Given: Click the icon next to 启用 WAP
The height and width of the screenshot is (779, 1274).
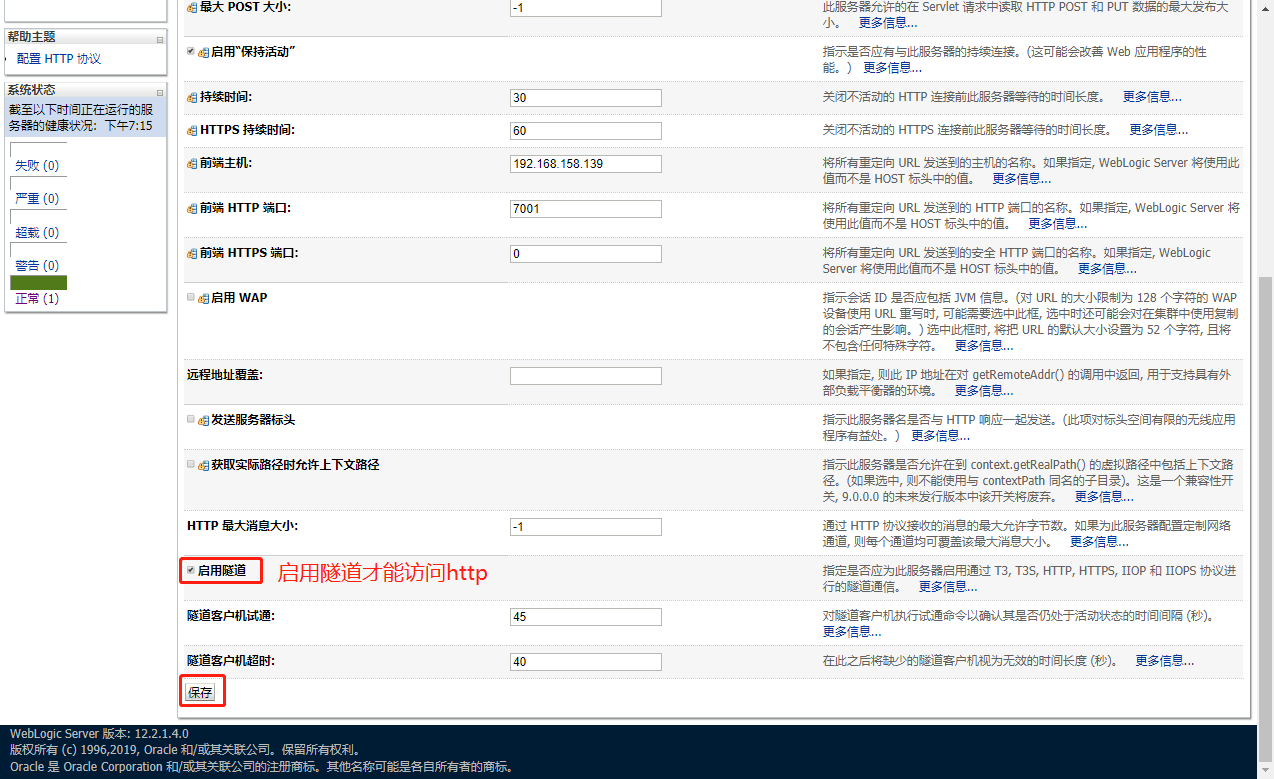Looking at the screenshot, I should point(204,298).
